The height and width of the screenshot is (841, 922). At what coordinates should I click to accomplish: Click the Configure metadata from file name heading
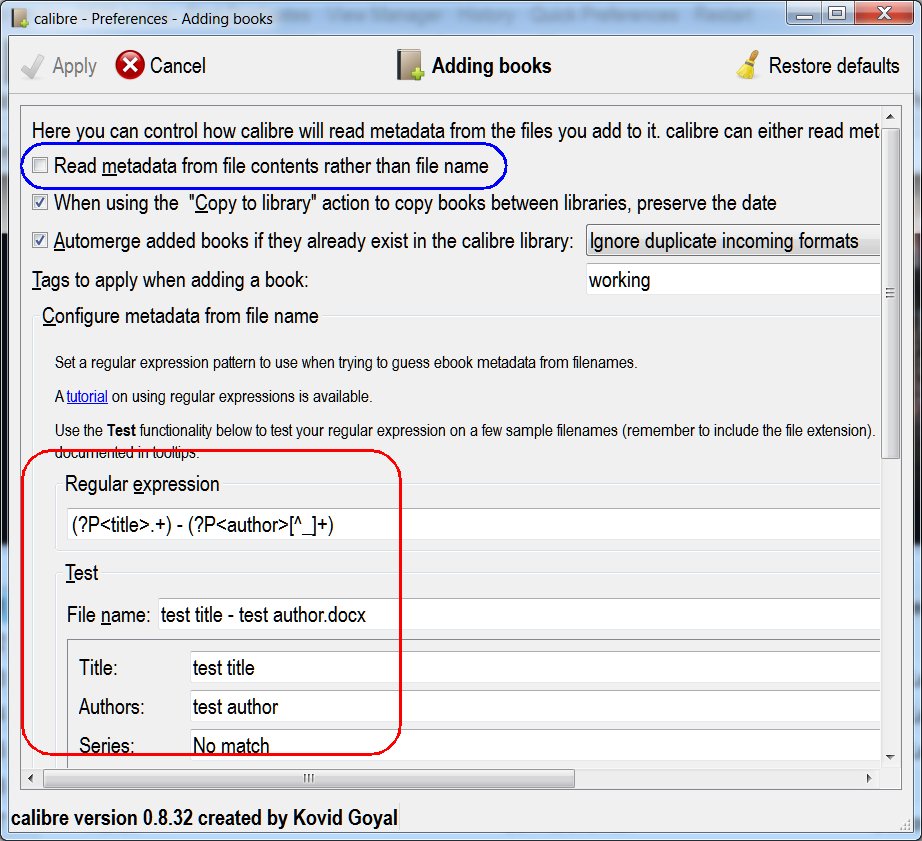click(x=180, y=316)
